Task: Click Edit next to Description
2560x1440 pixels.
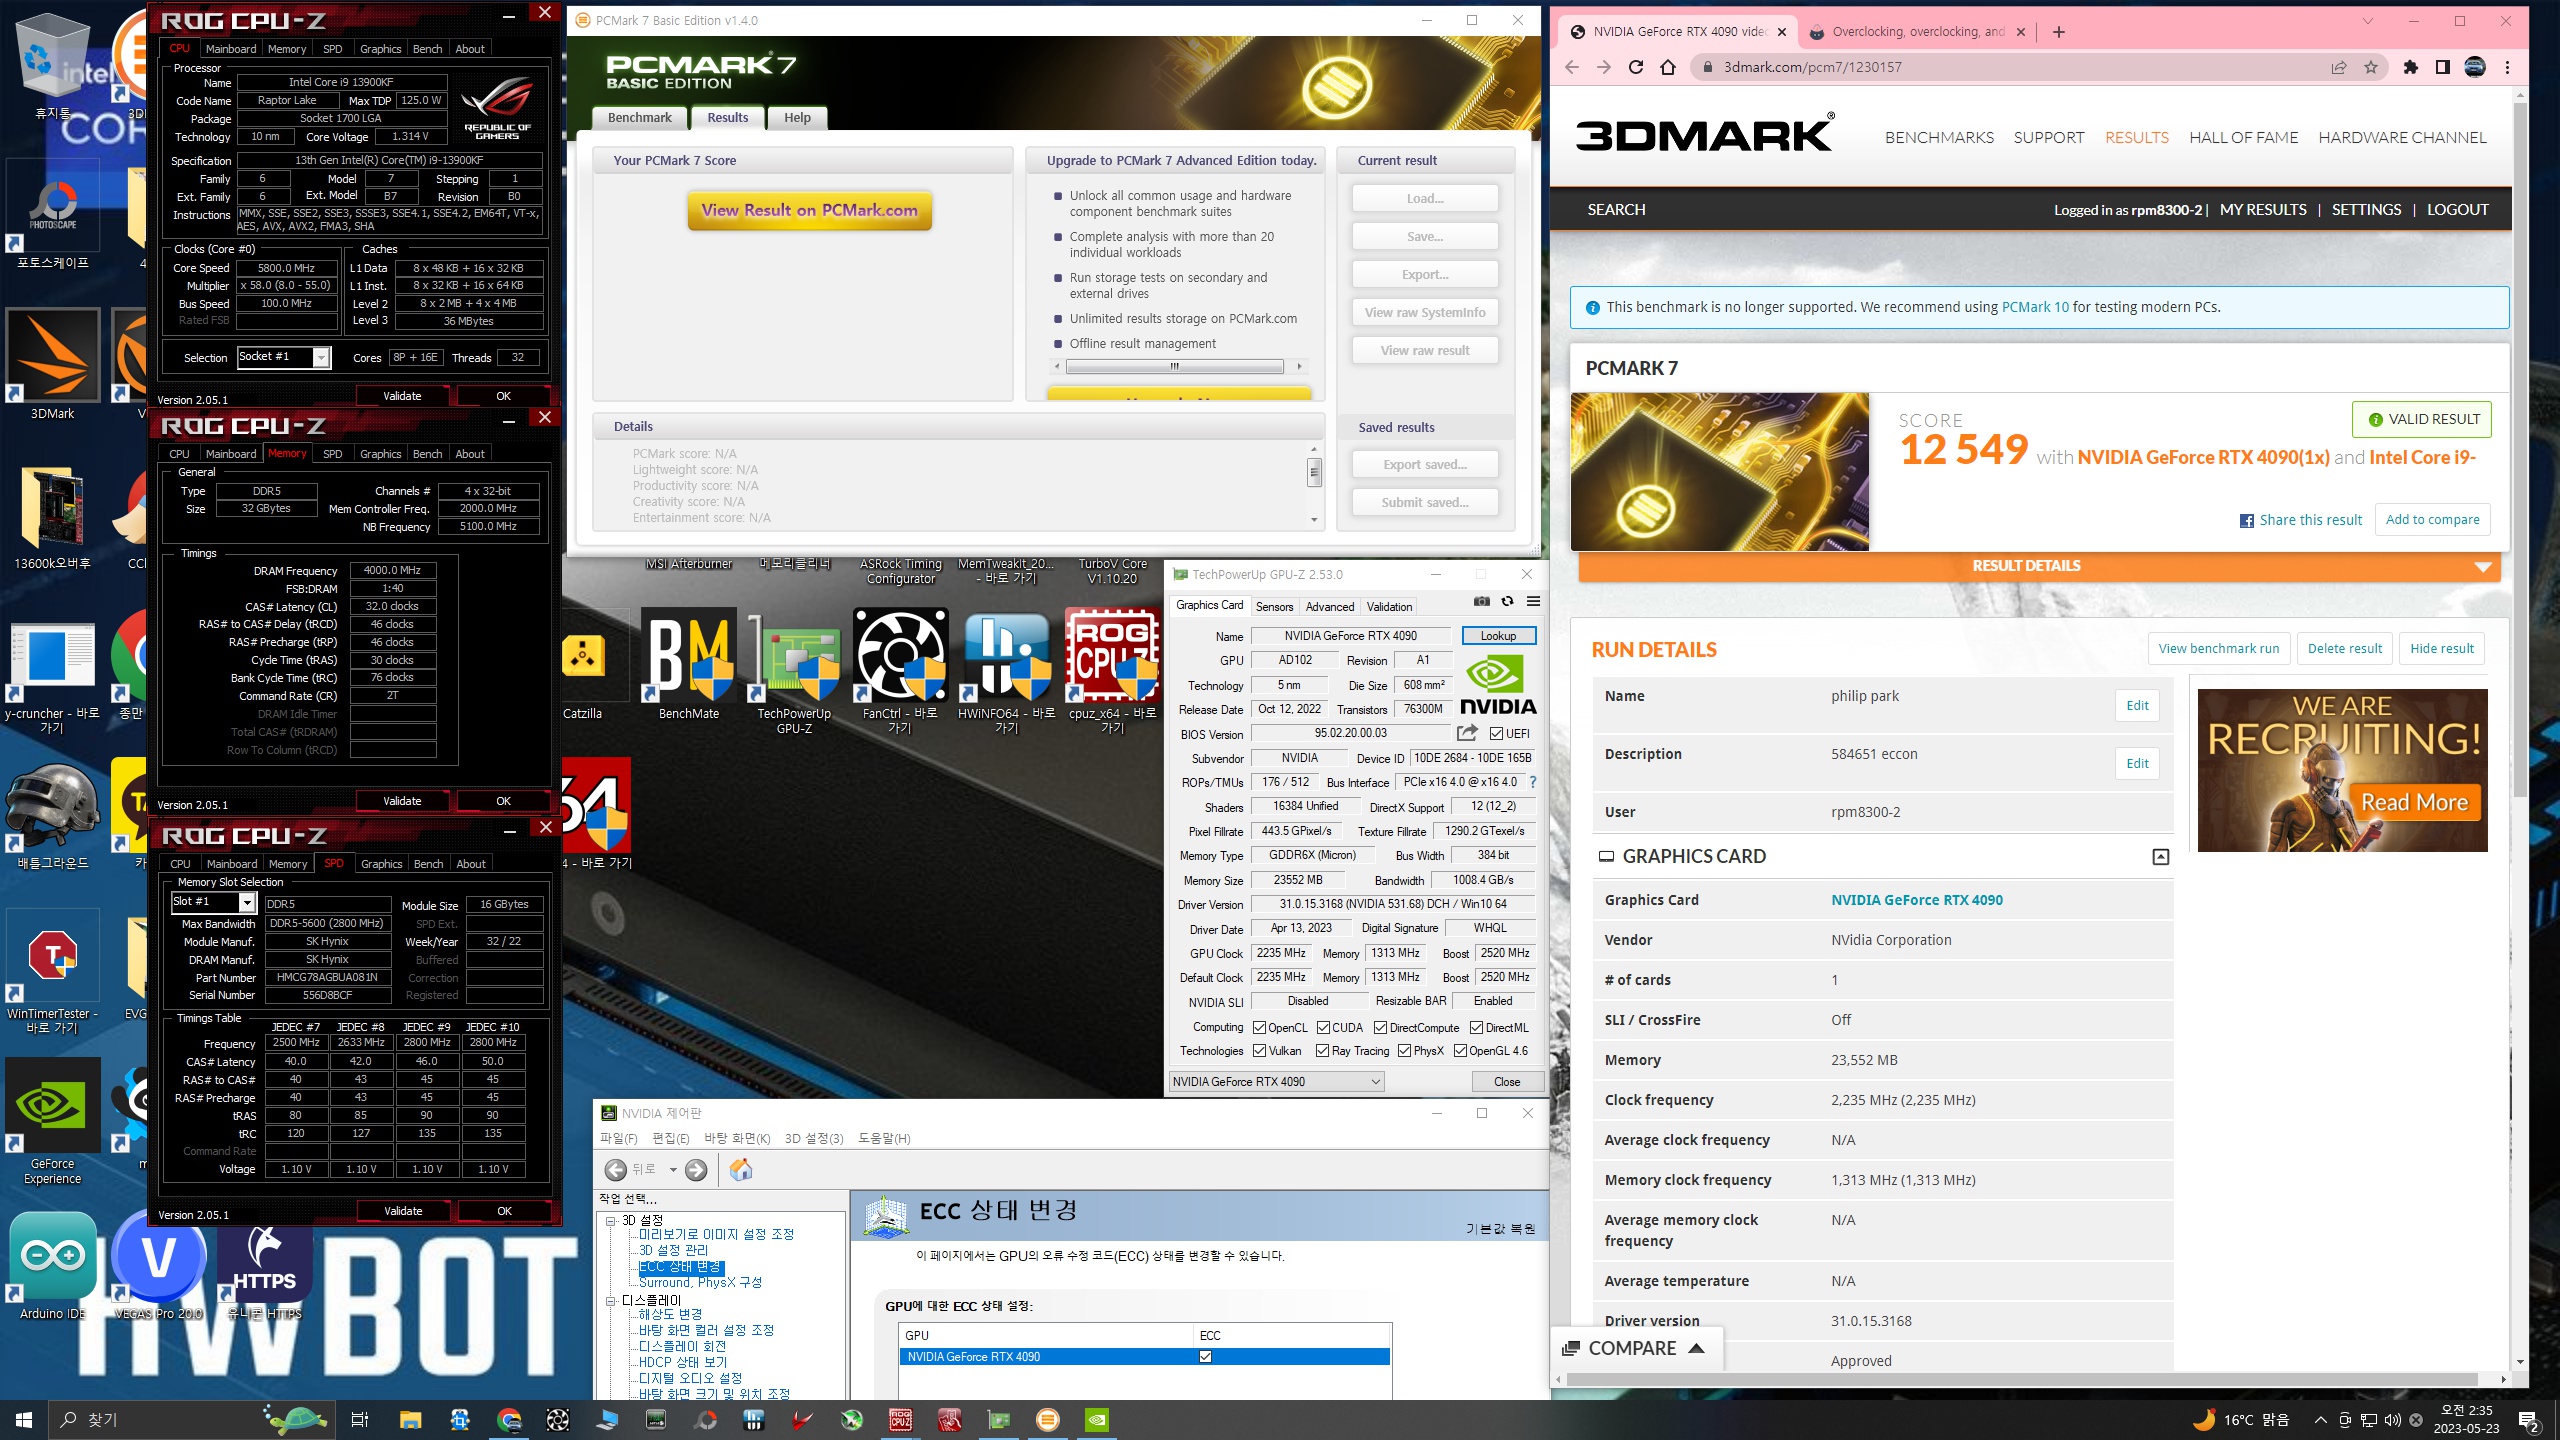Action: (x=2137, y=763)
